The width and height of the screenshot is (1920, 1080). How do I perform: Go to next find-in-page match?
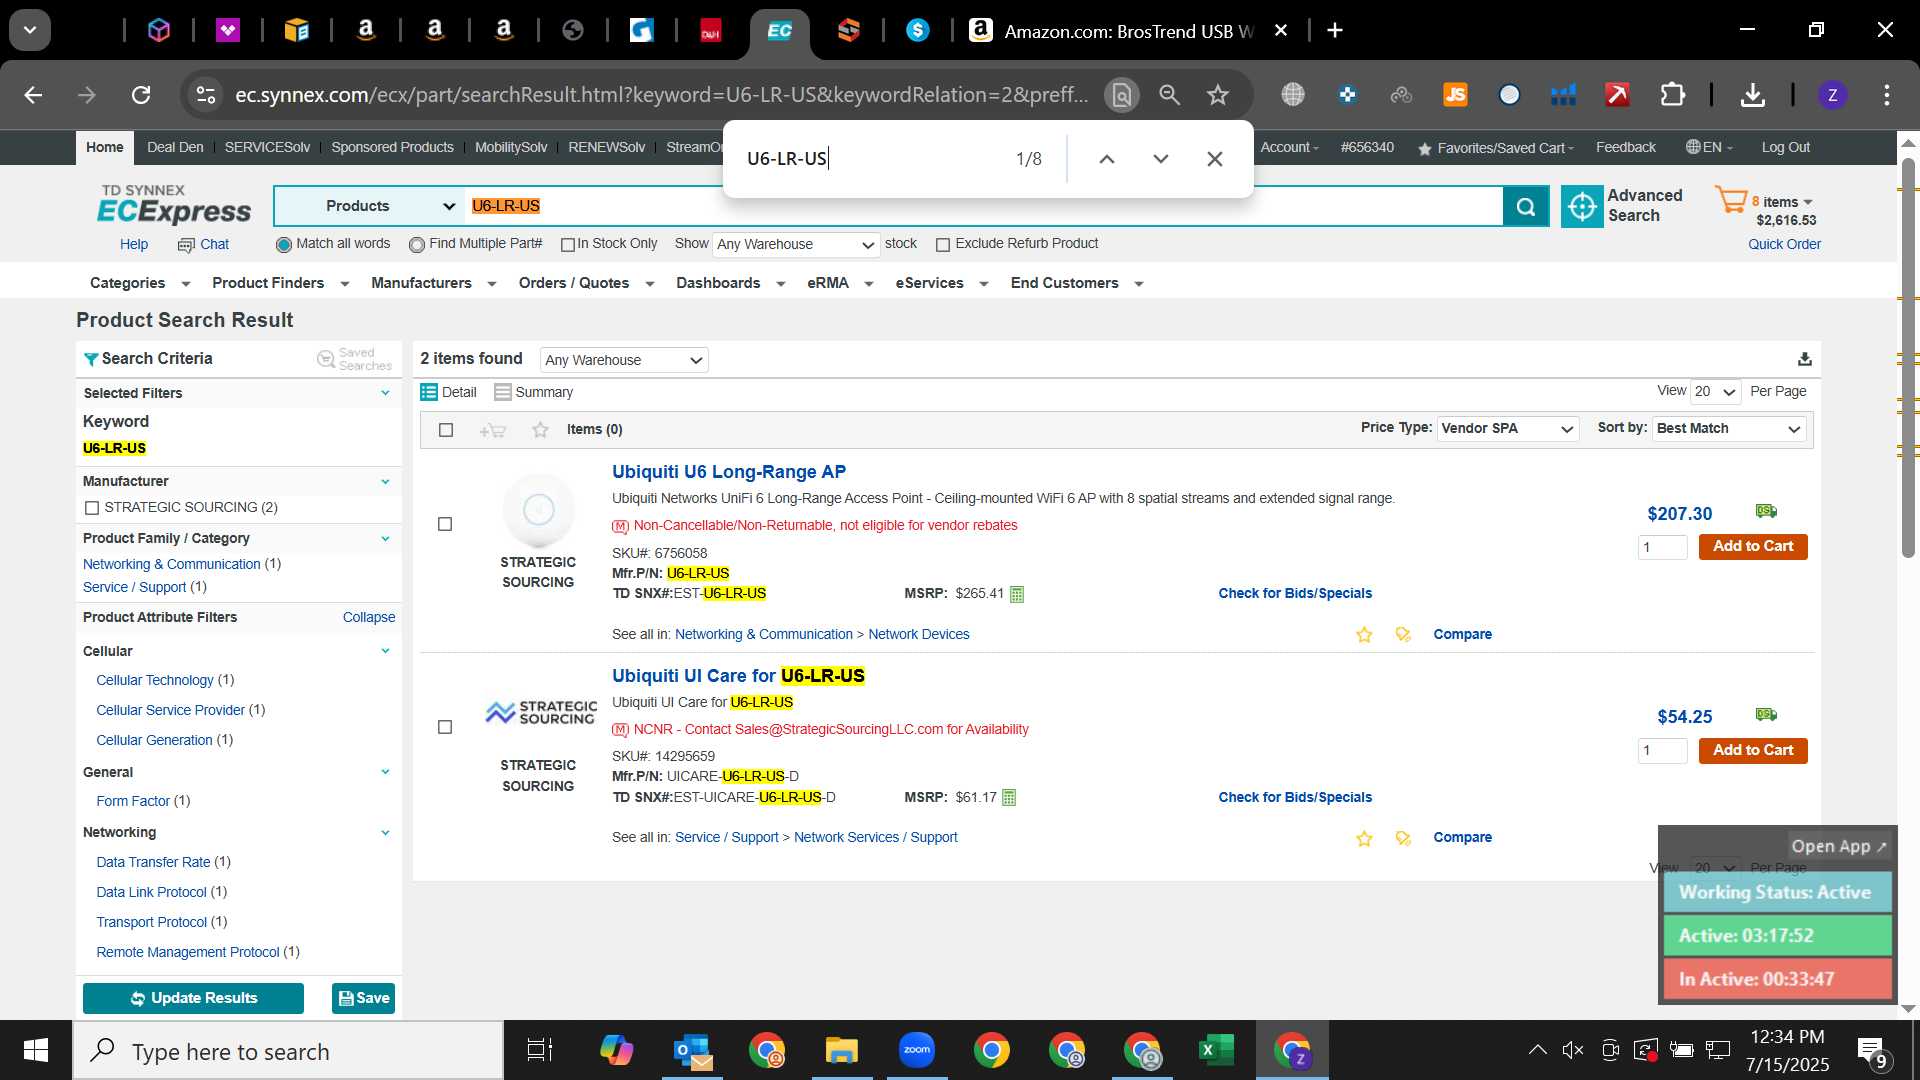coord(1160,159)
